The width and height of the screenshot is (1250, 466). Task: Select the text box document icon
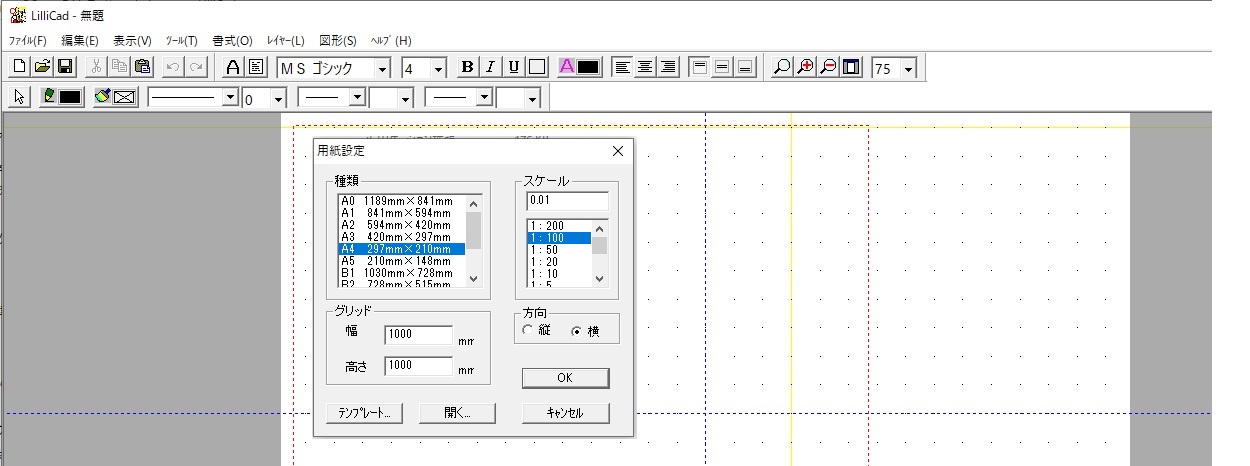pos(255,67)
